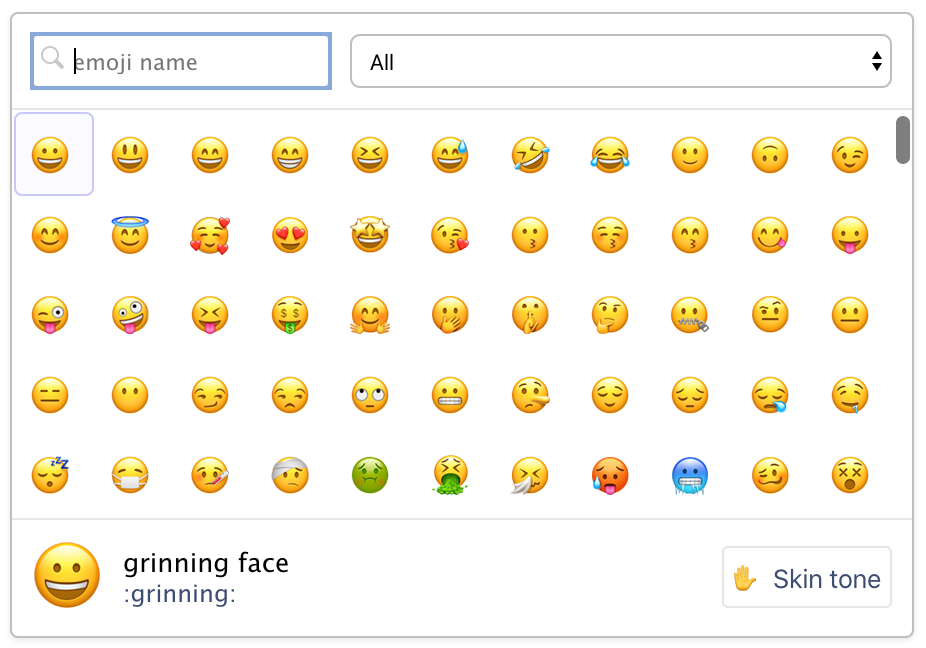Click the emoji list scrollbar thumb
This screenshot has width=926, height=648.
point(902,140)
